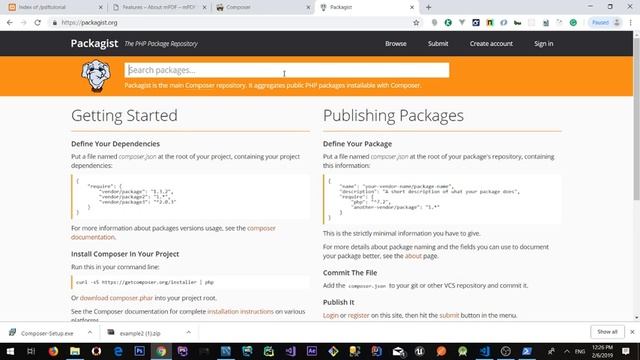
Task: Click the browser Back arrow
Action: pos(10,23)
